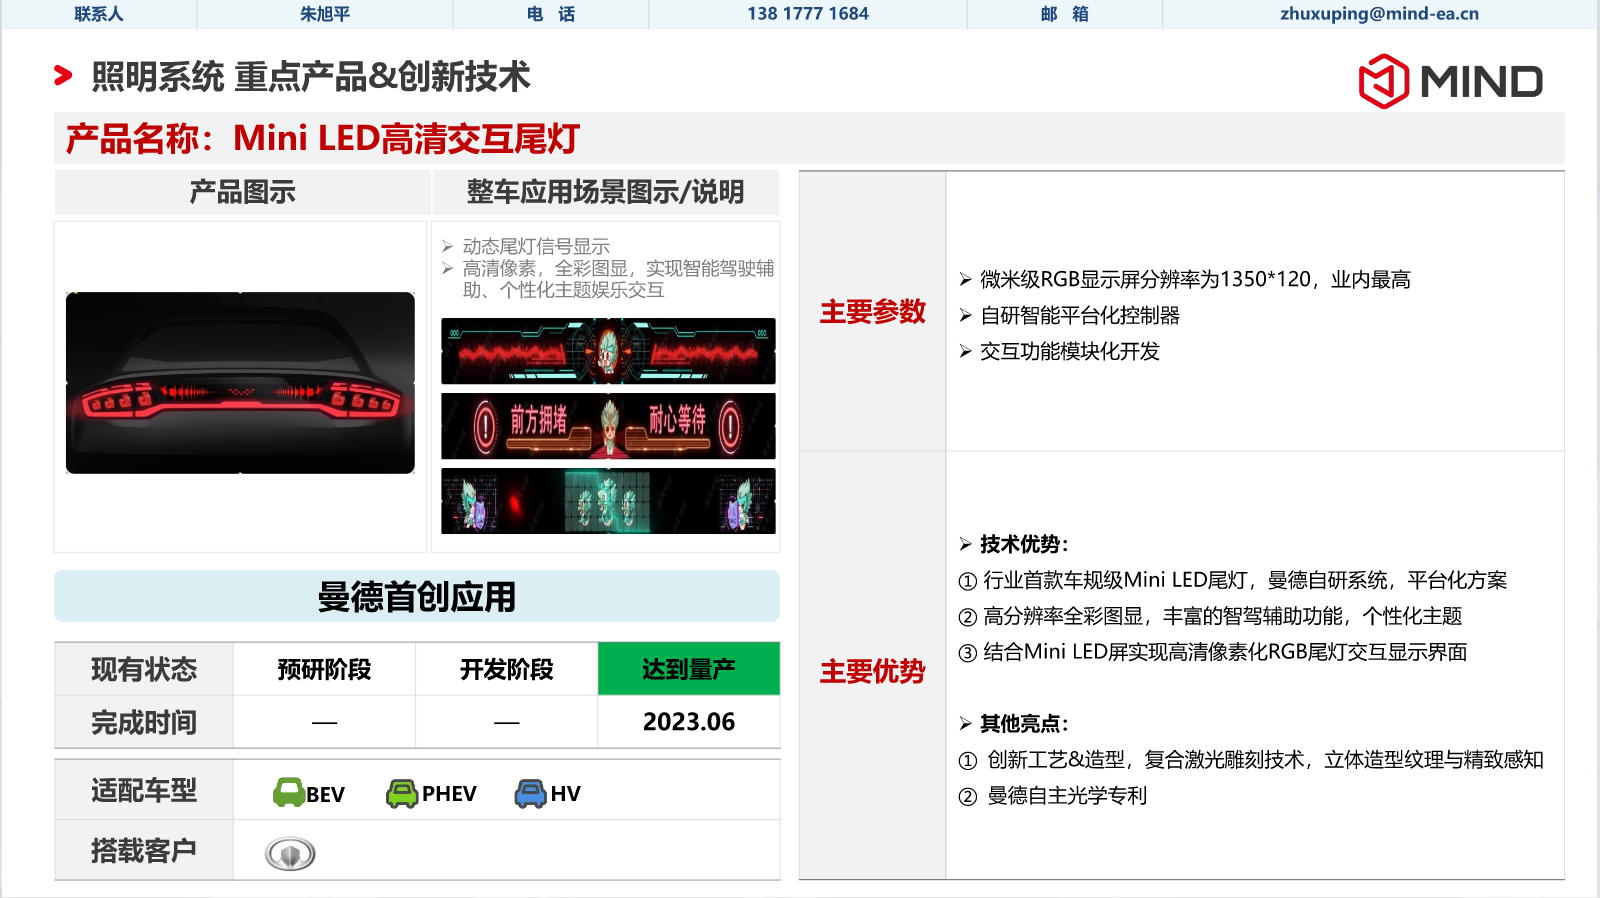Screen dimensions: 1600x898
Task: Click the green PHEV car icon
Action: (x=402, y=793)
